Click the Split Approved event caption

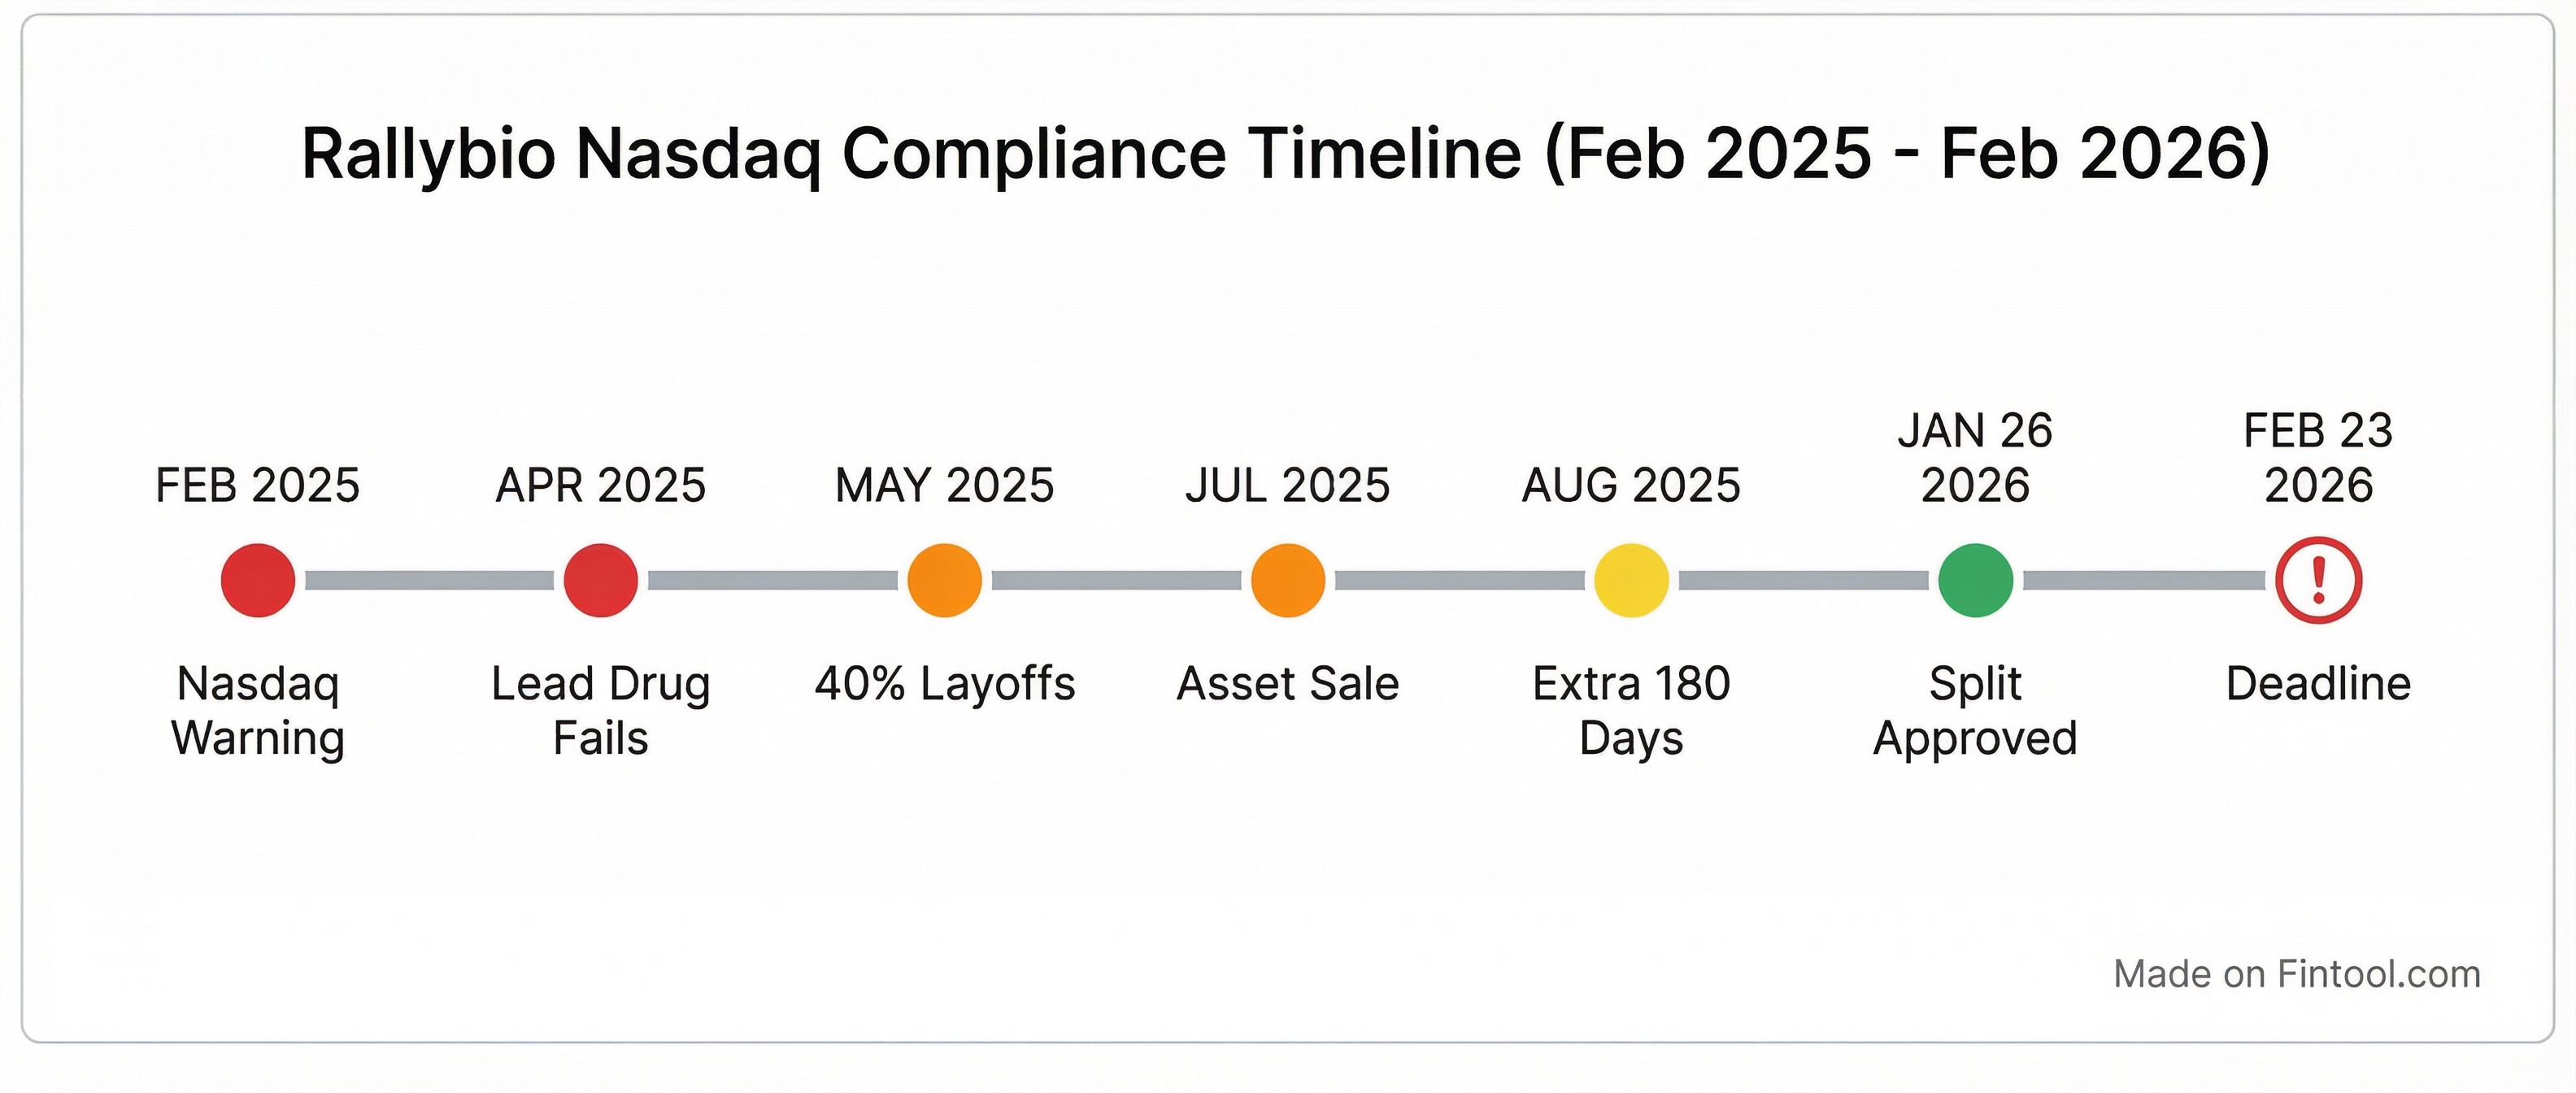pyautogui.click(x=1975, y=711)
